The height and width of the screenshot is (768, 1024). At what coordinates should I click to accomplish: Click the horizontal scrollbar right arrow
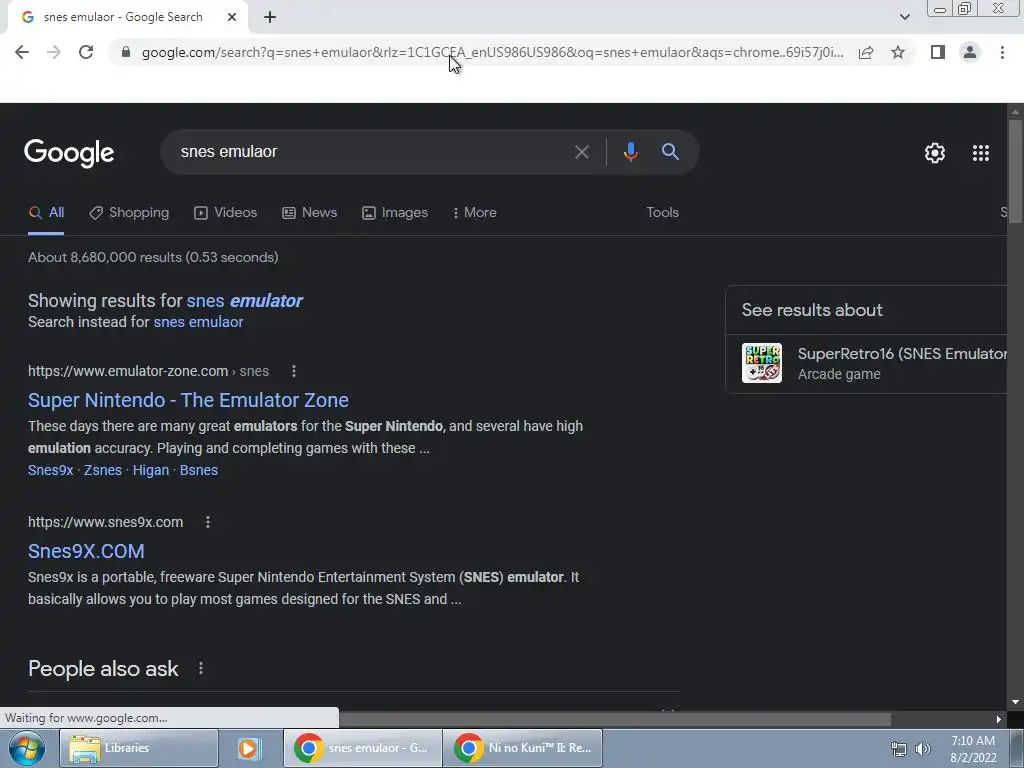(999, 719)
